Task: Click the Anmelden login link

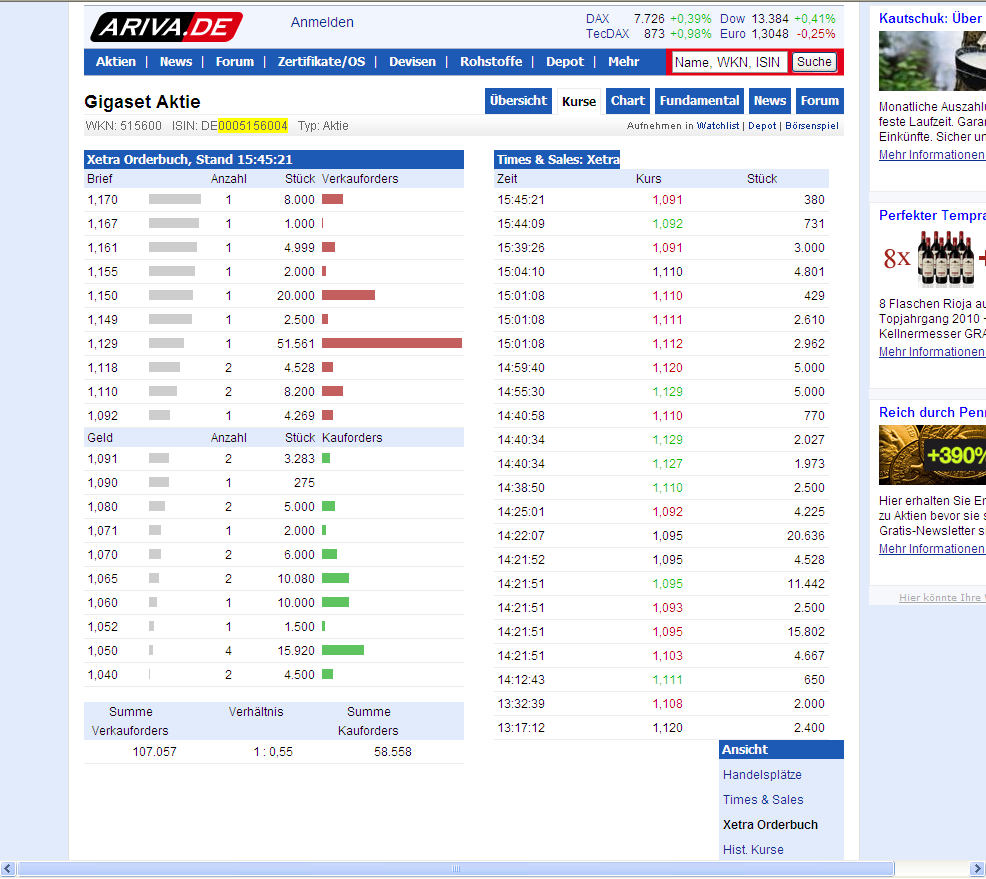Action: coord(322,22)
